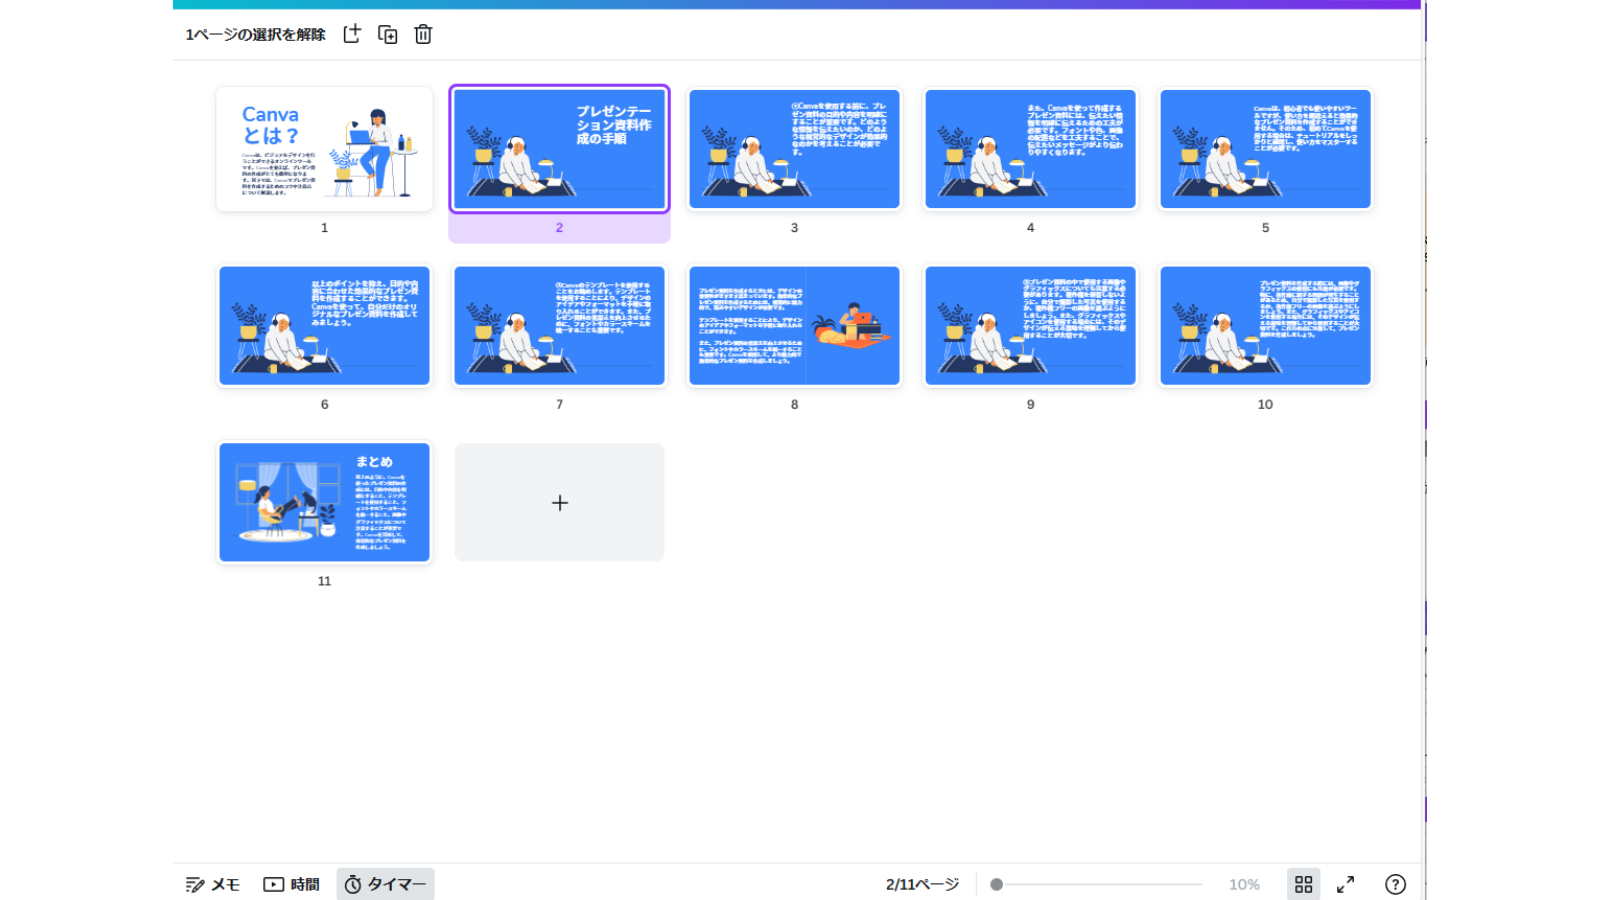The width and height of the screenshot is (1600, 900).
Task: Open the help question mark icon
Action: tap(1395, 884)
